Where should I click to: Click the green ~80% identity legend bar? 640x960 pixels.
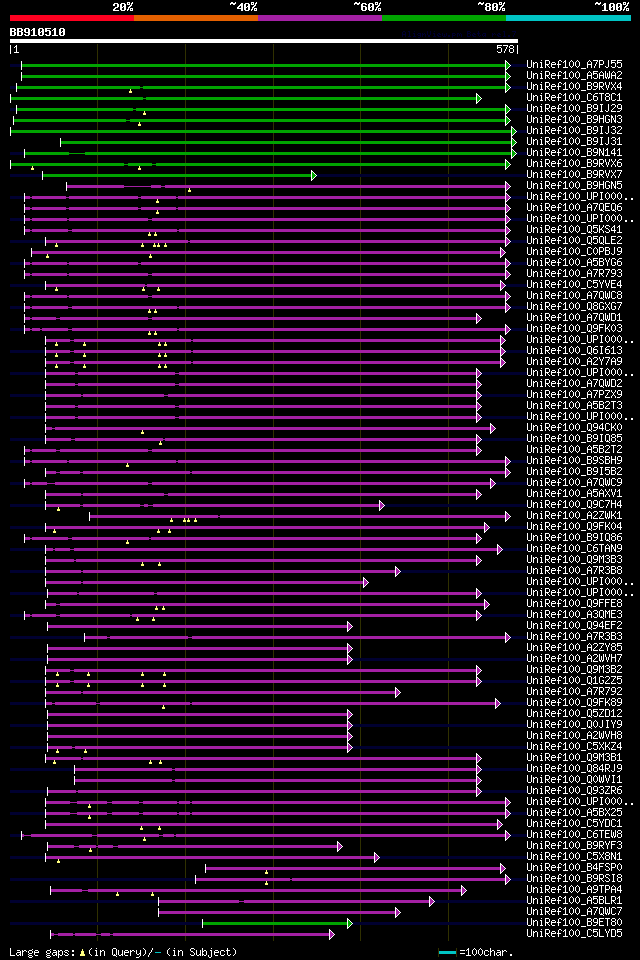444,18
